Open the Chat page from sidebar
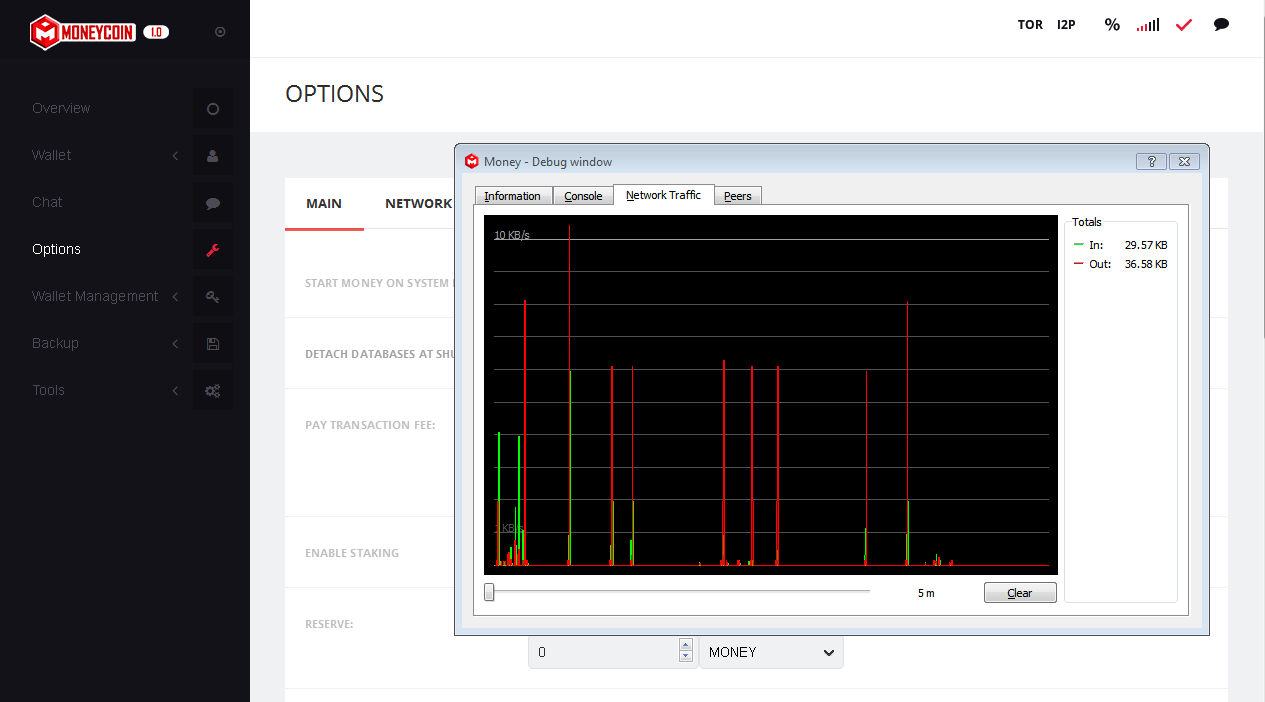The height and width of the screenshot is (702, 1265). pyautogui.click(x=47, y=202)
